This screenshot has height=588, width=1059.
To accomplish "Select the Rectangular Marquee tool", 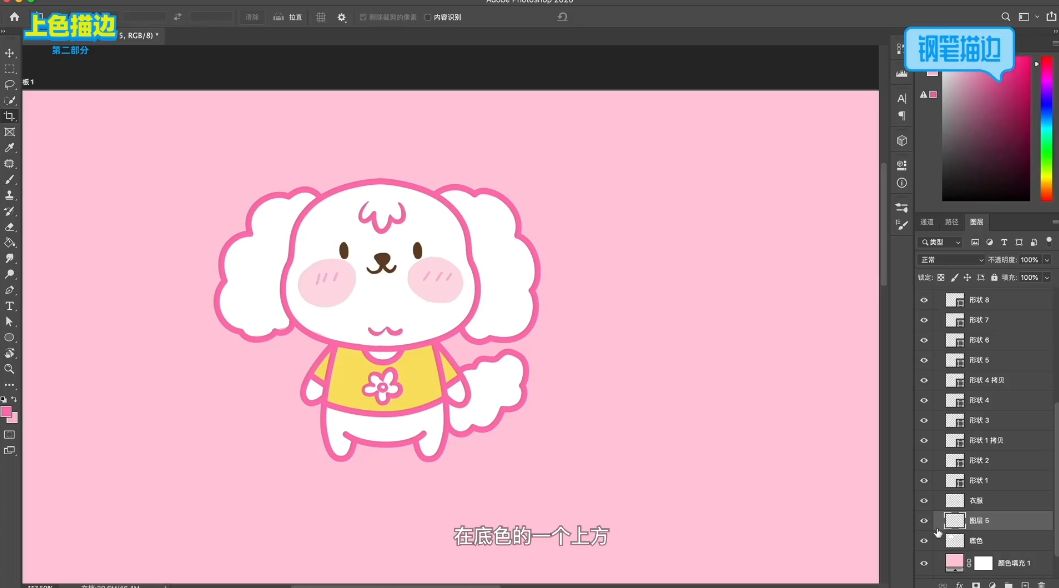I will tap(9, 69).
